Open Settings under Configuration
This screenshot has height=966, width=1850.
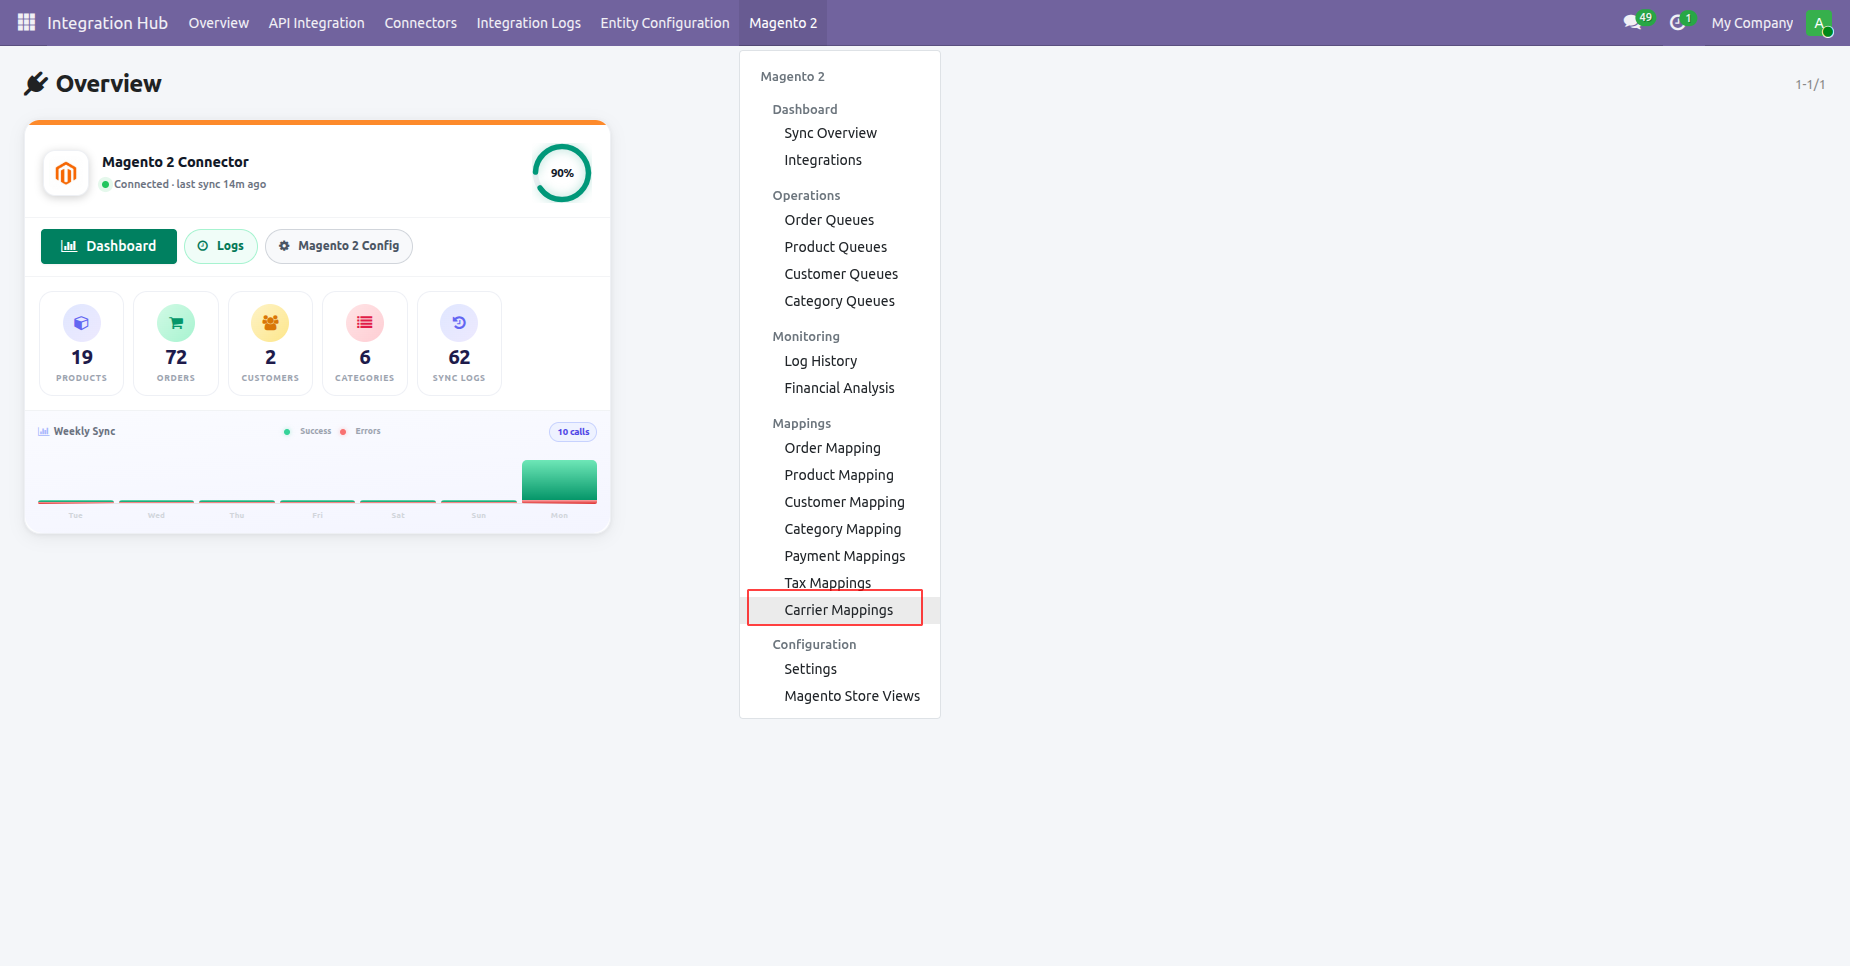pyautogui.click(x=840, y=669)
